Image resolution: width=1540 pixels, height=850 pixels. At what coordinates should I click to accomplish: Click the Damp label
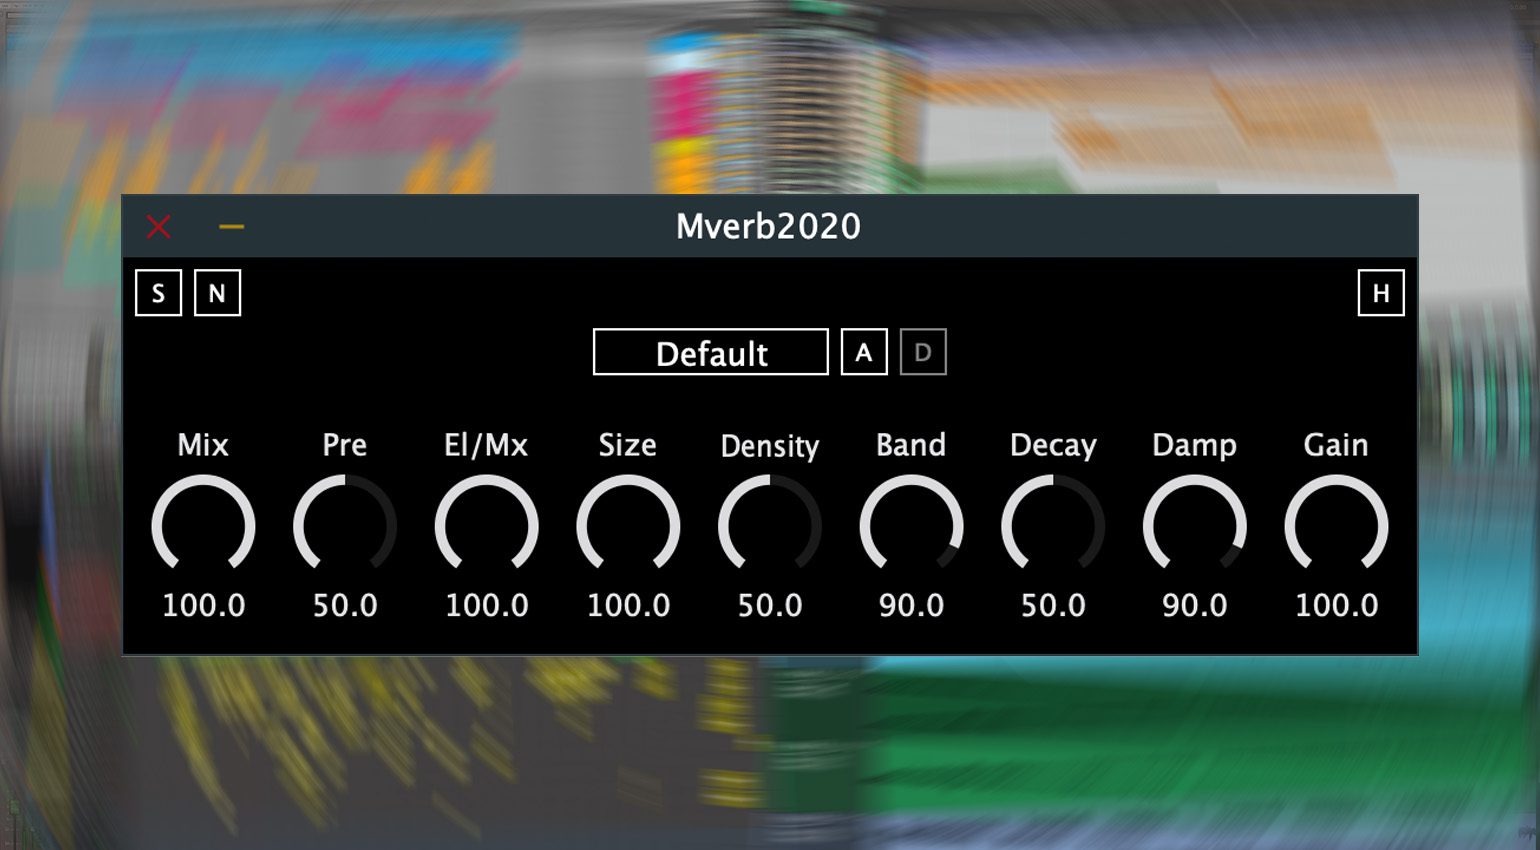[x=1195, y=446]
